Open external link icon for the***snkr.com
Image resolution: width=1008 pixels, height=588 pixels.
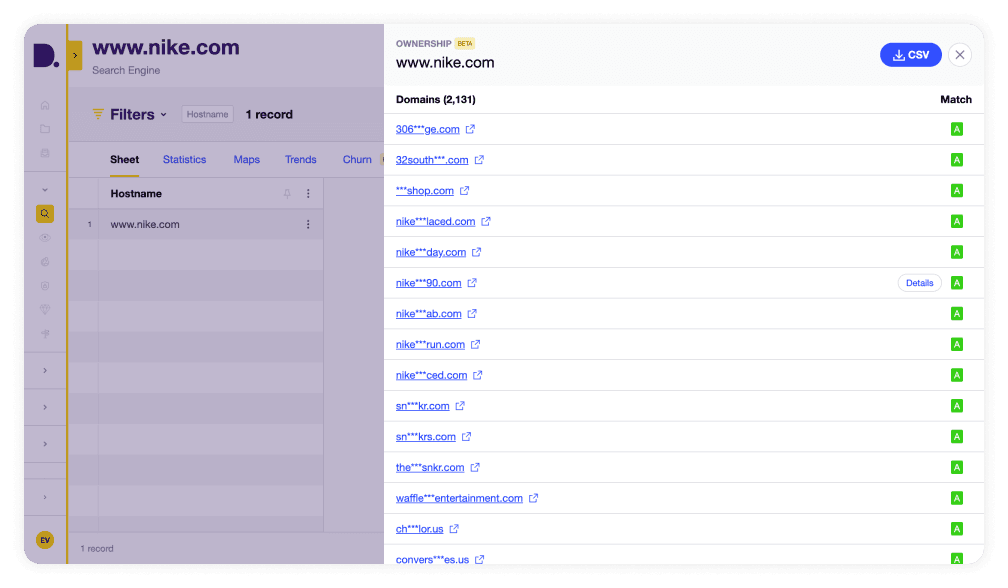pos(475,468)
